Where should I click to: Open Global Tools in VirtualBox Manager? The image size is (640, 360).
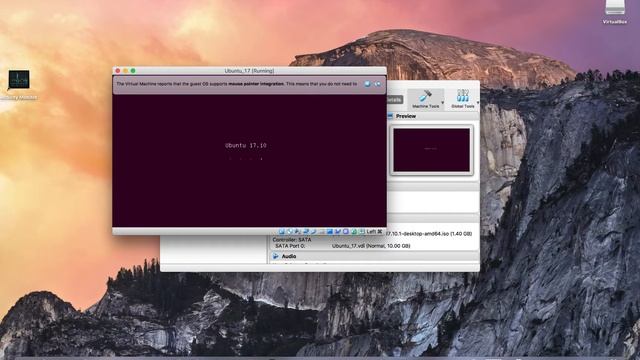[462, 99]
